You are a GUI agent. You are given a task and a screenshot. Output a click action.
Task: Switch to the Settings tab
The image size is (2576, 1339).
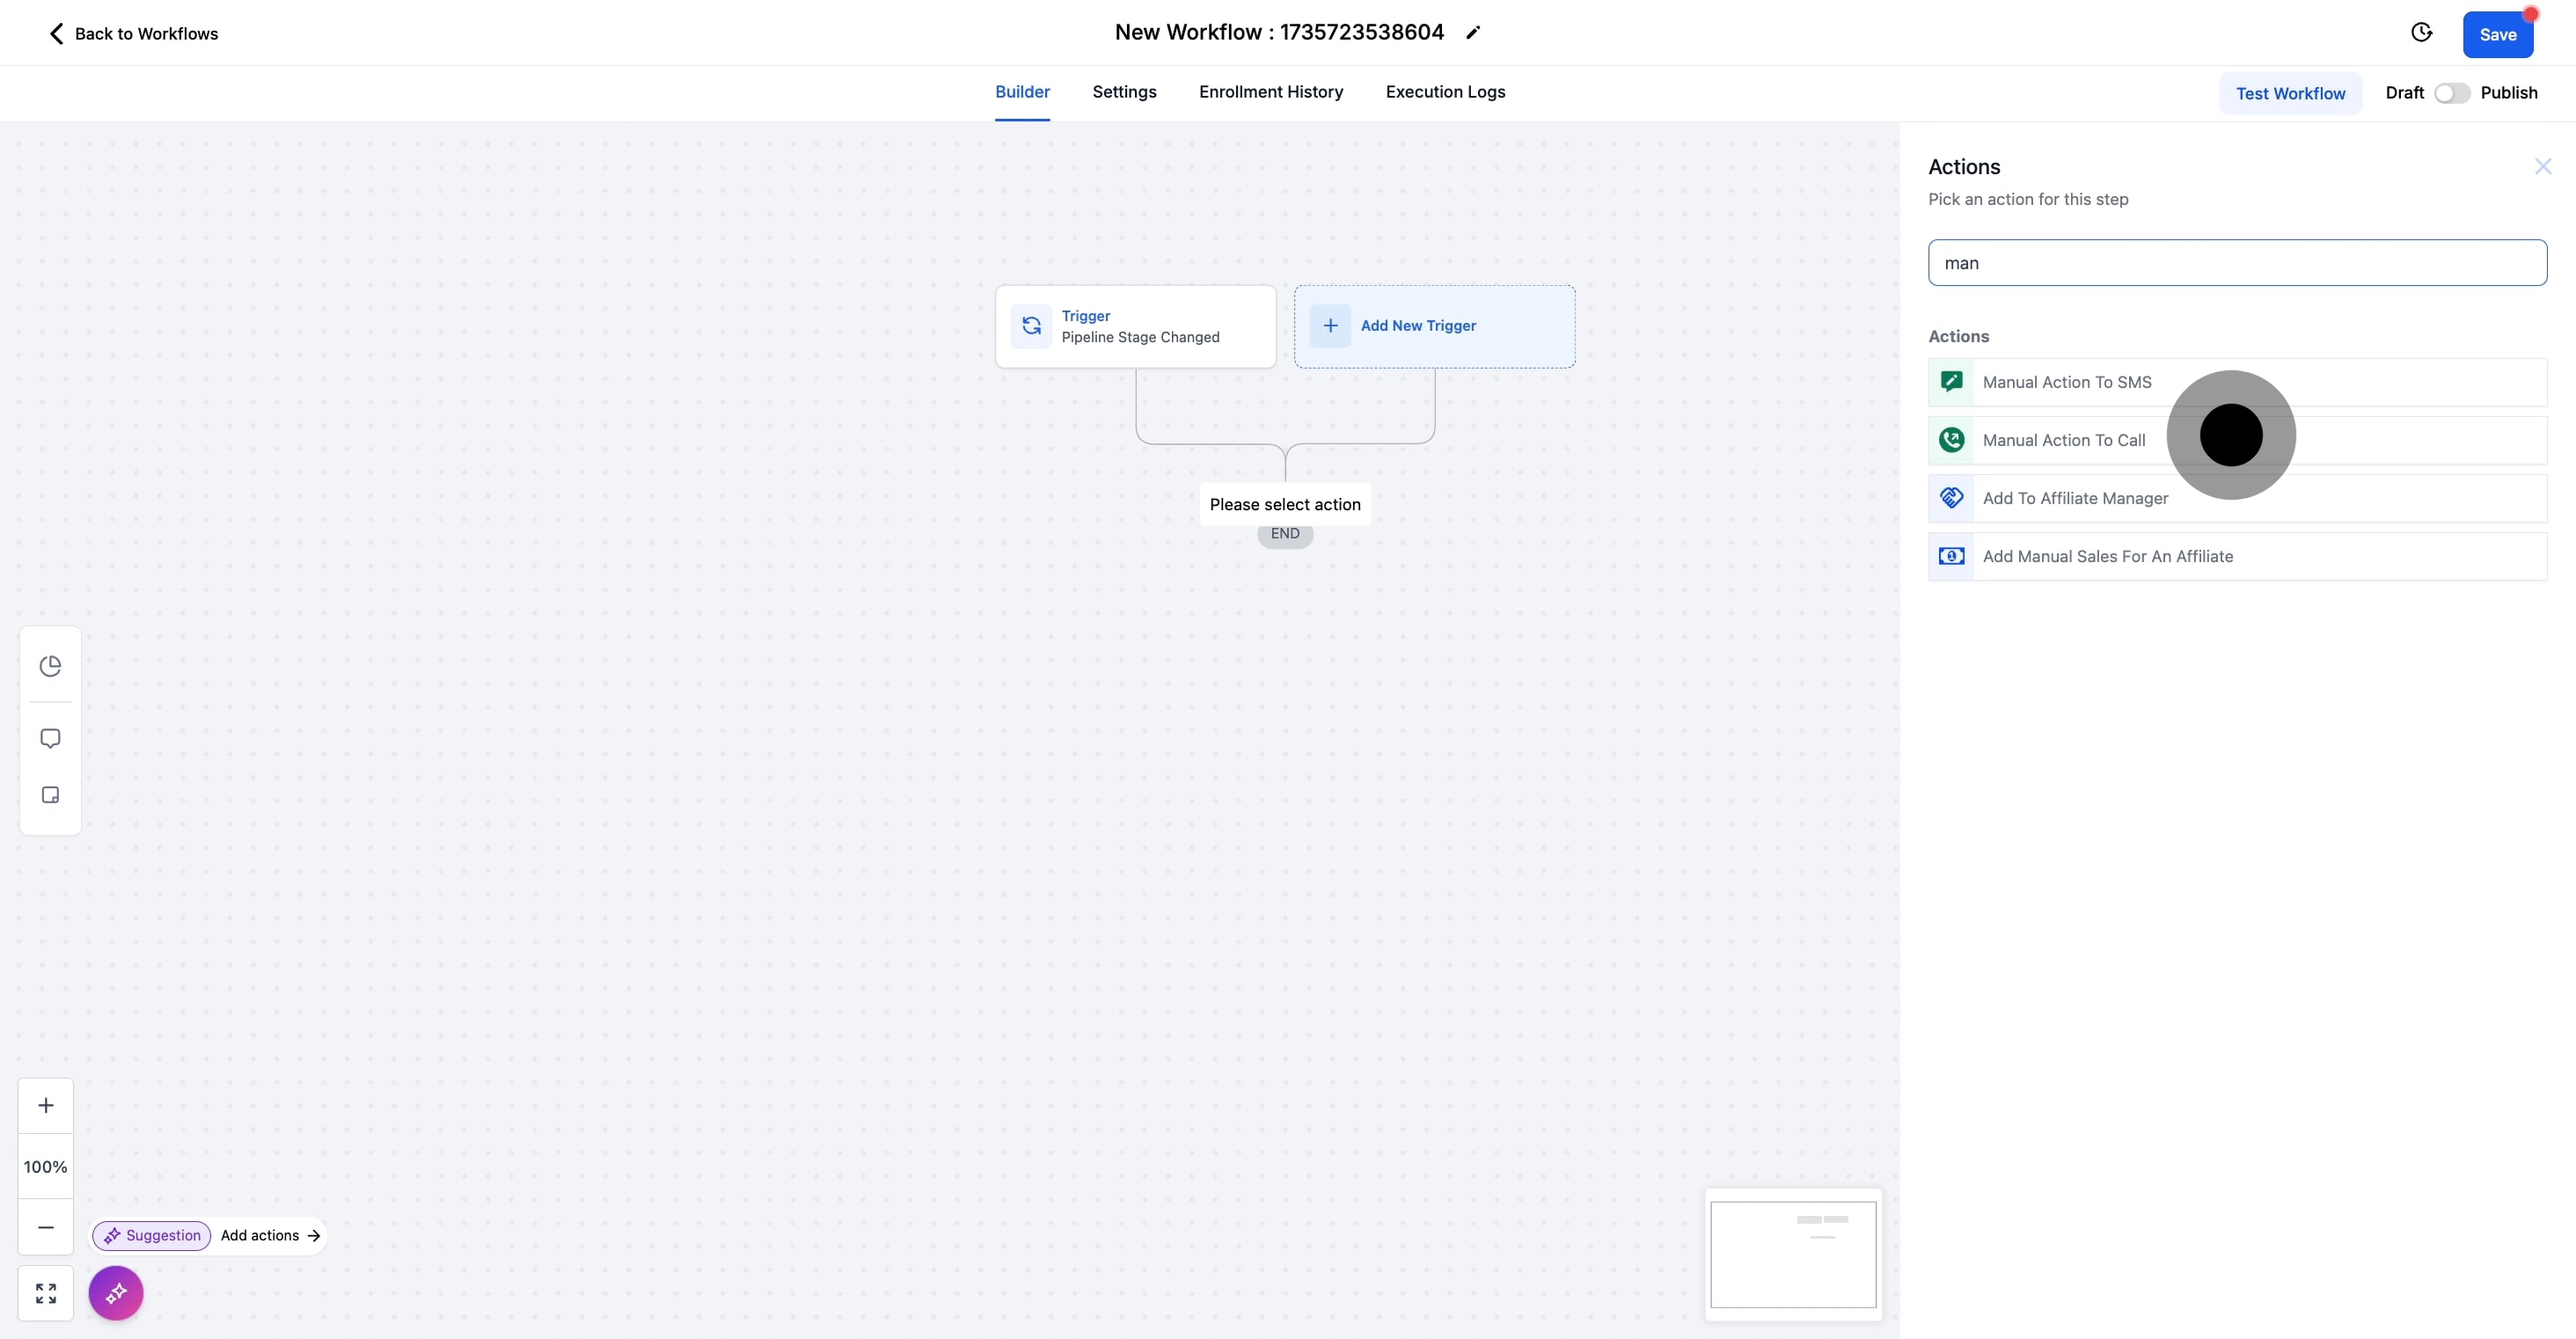coord(1124,92)
